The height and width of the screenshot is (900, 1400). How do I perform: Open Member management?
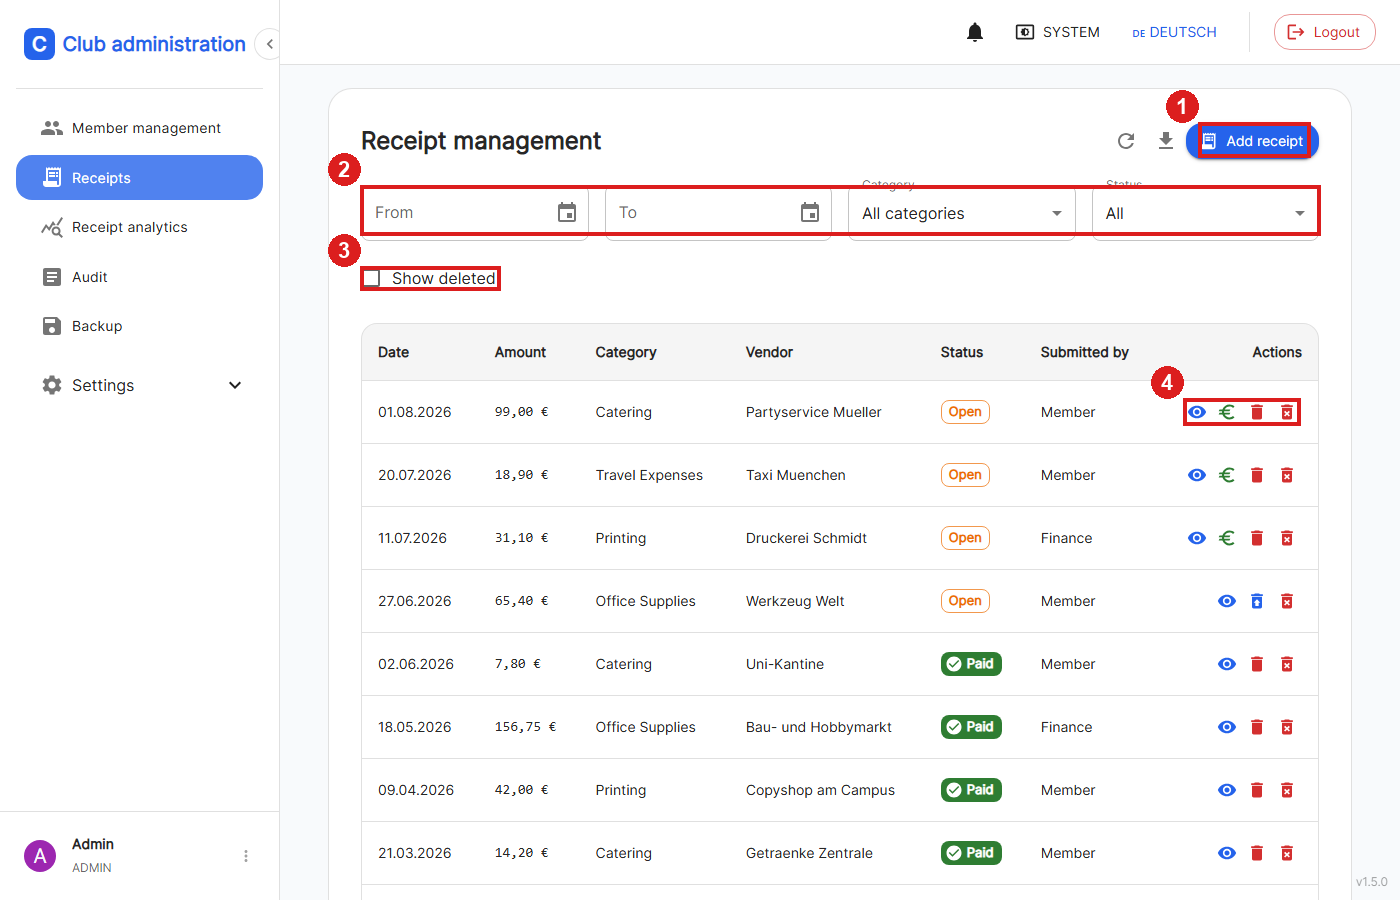point(139,128)
